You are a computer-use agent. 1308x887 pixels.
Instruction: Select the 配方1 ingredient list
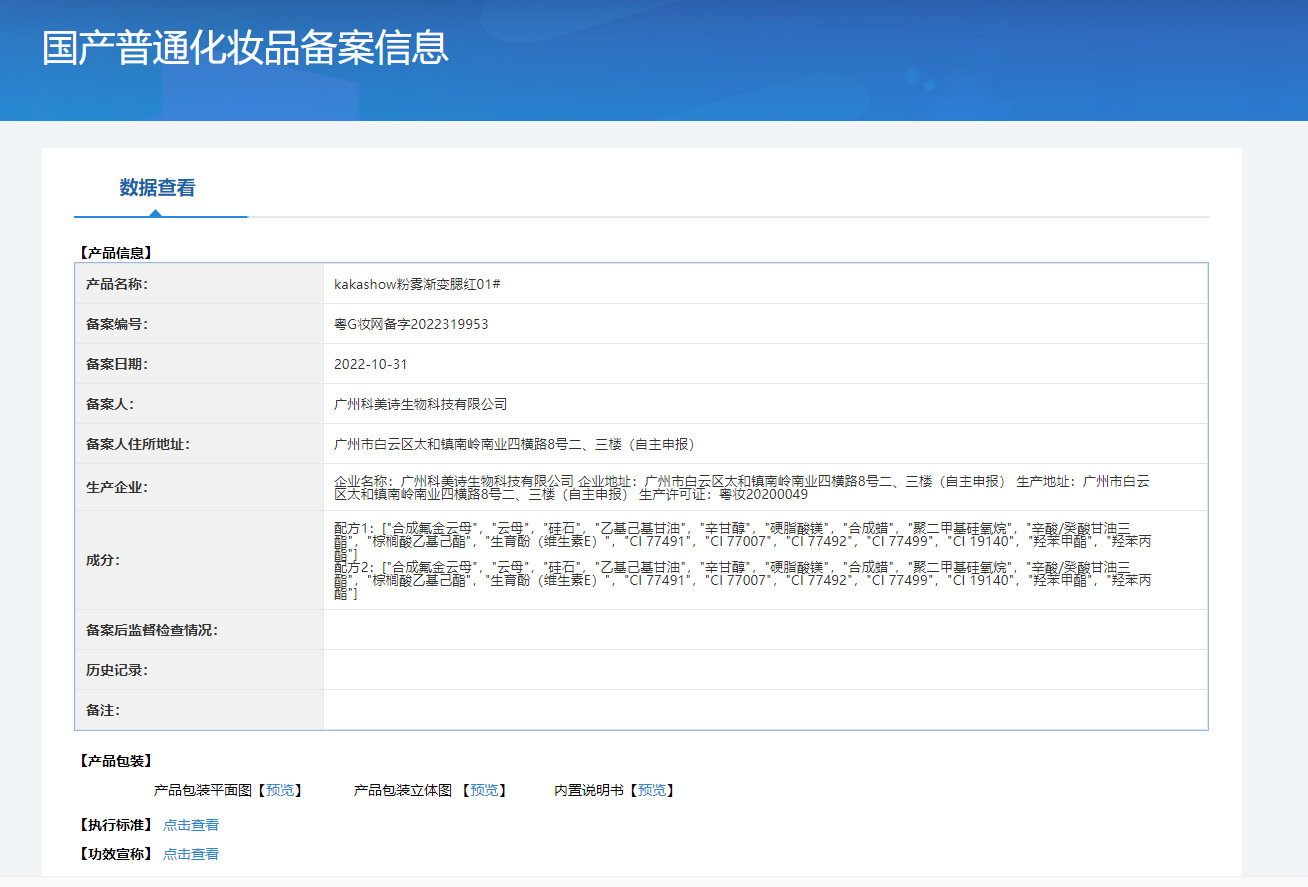tap(742, 540)
